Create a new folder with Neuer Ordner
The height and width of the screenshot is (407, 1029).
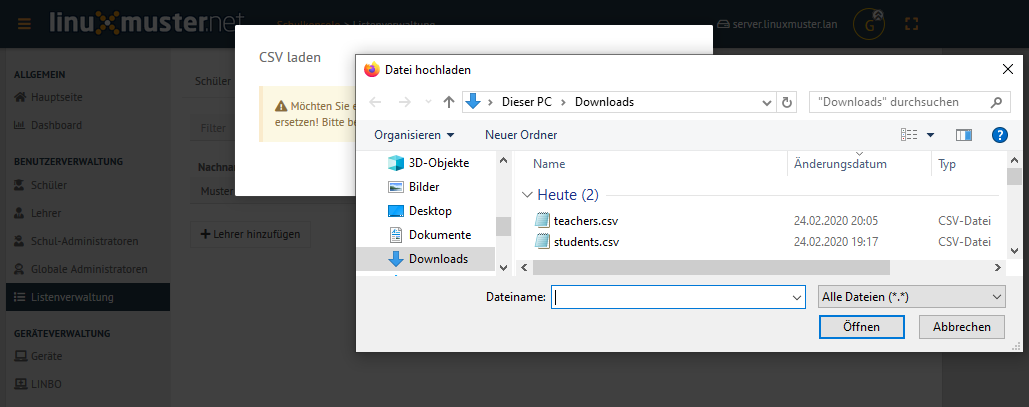(x=521, y=135)
